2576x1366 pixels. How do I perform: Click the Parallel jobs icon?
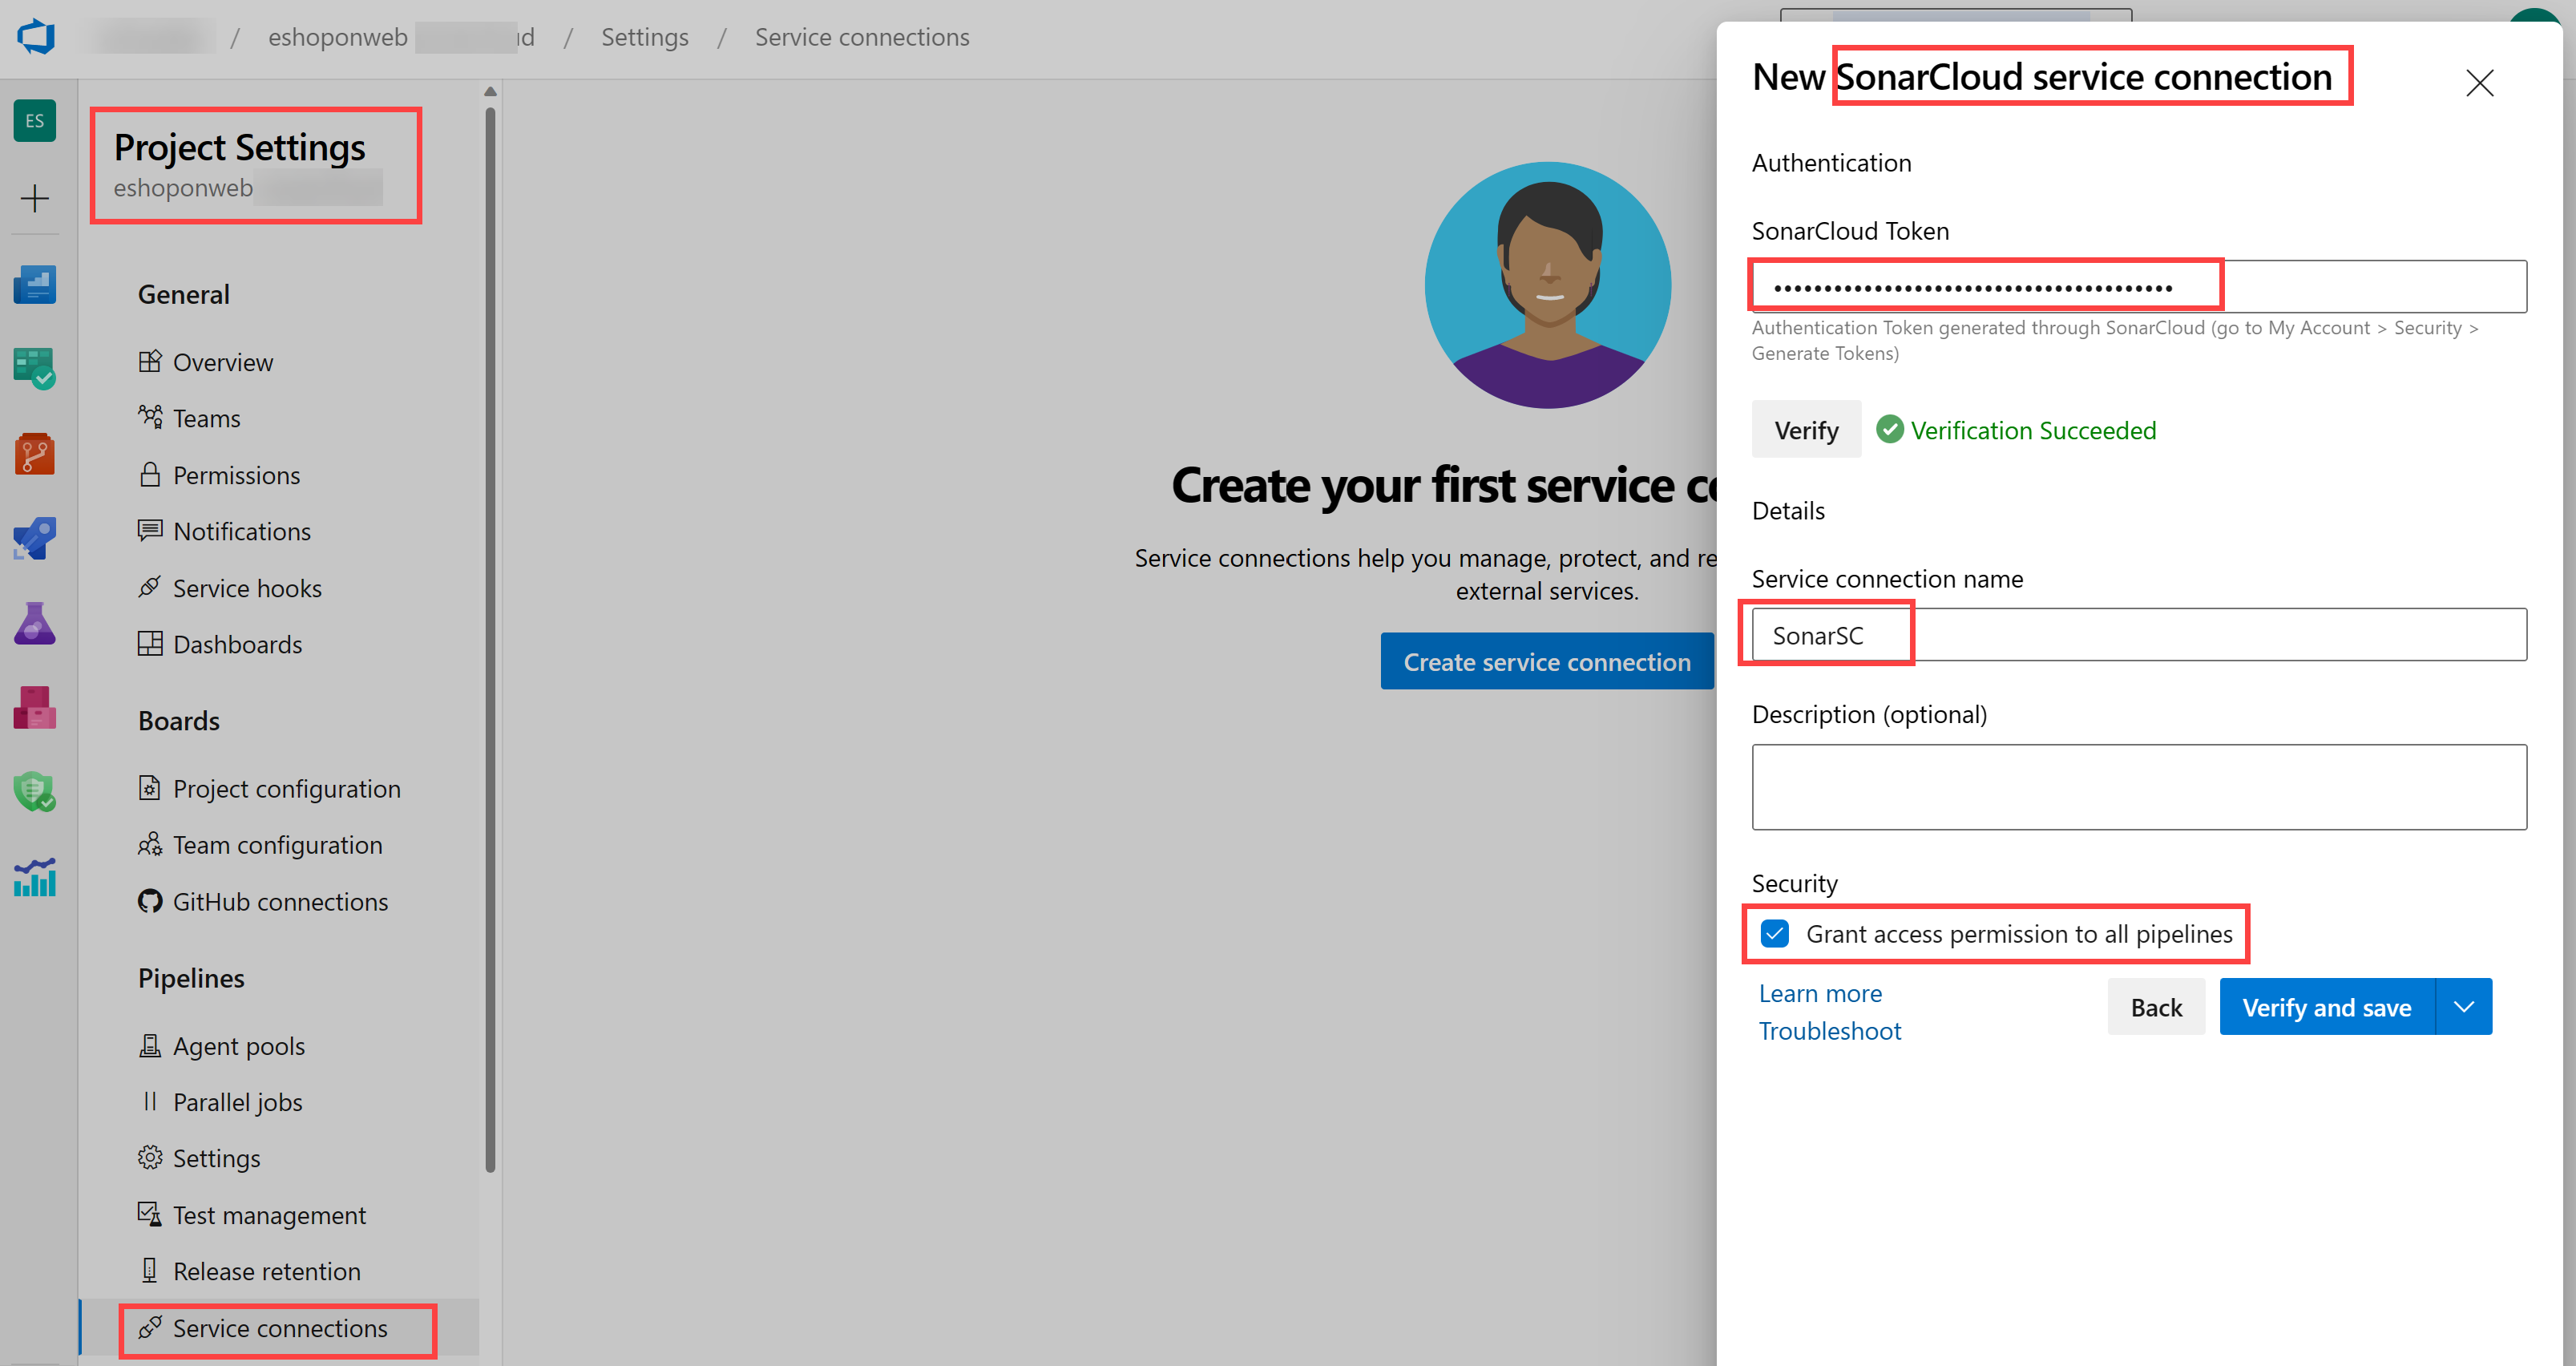click(x=150, y=1101)
